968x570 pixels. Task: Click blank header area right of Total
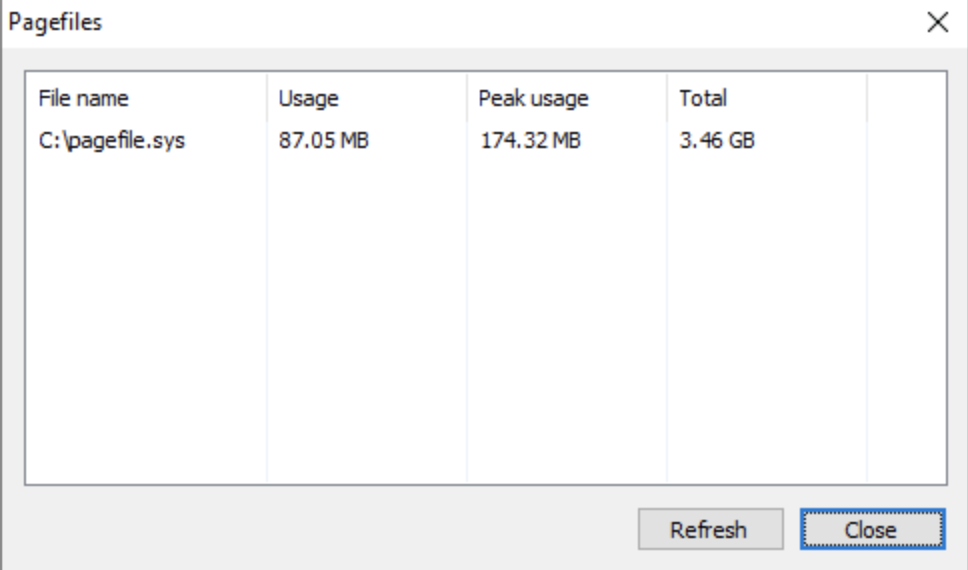coord(905,99)
